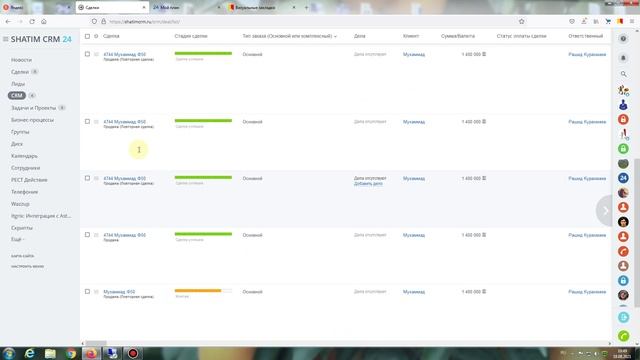
Task: Open Телефония in the sidebar
Action: [x=24, y=192]
